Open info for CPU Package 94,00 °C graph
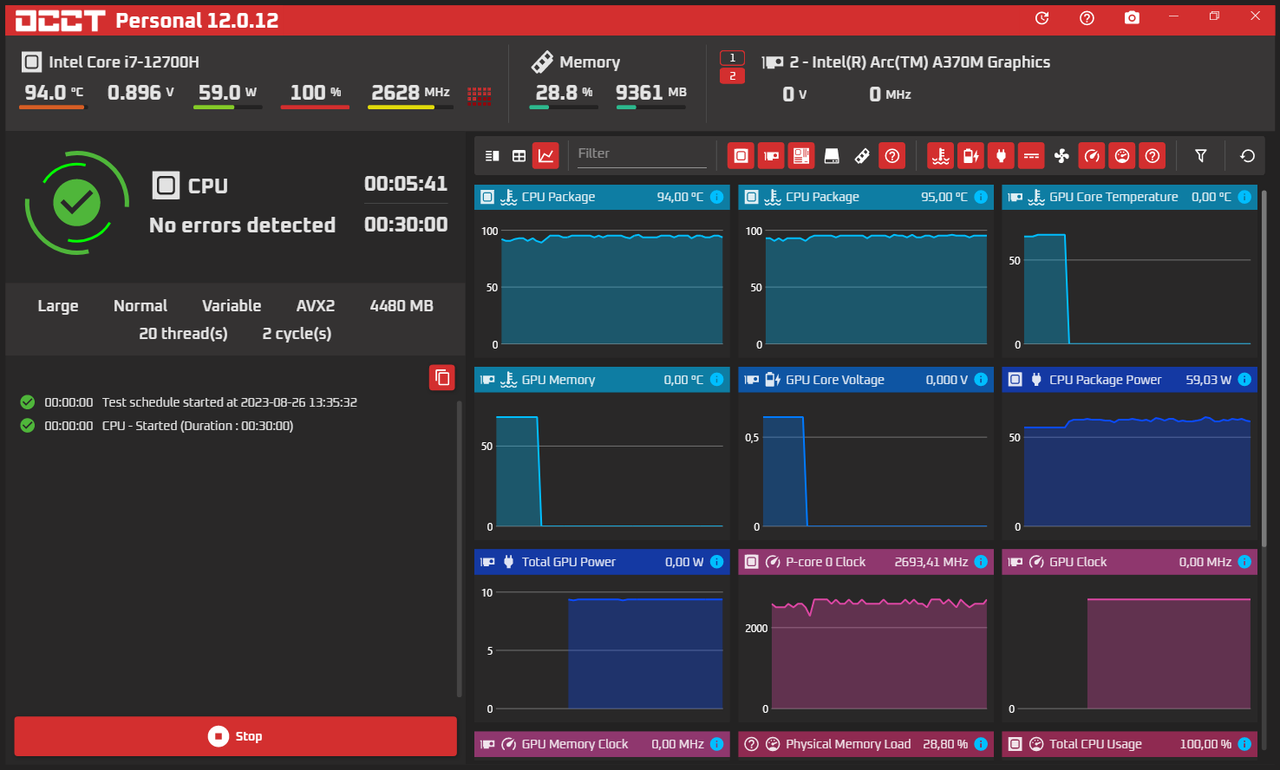The image size is (1280, 770). [x=716, y=198]
